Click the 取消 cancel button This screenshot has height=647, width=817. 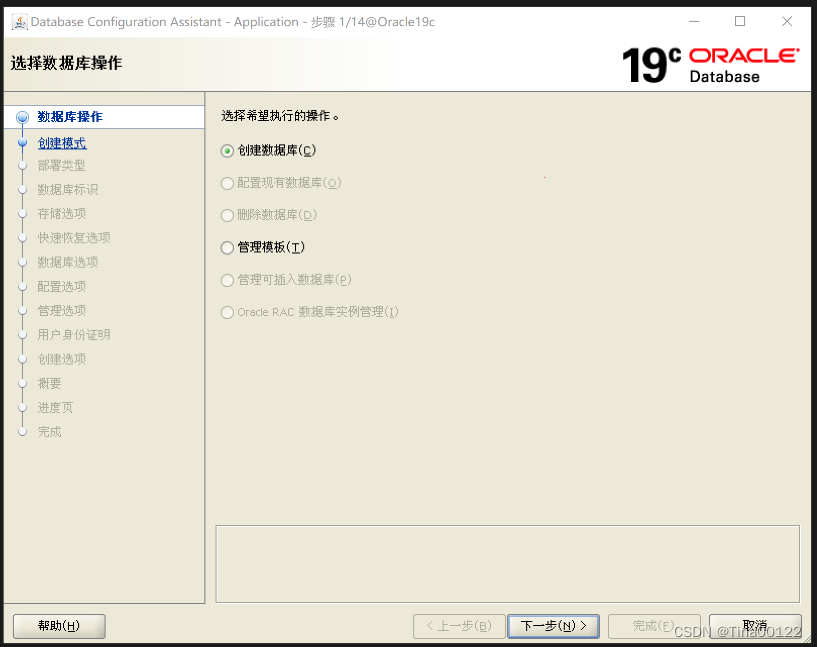pos(755,626)
